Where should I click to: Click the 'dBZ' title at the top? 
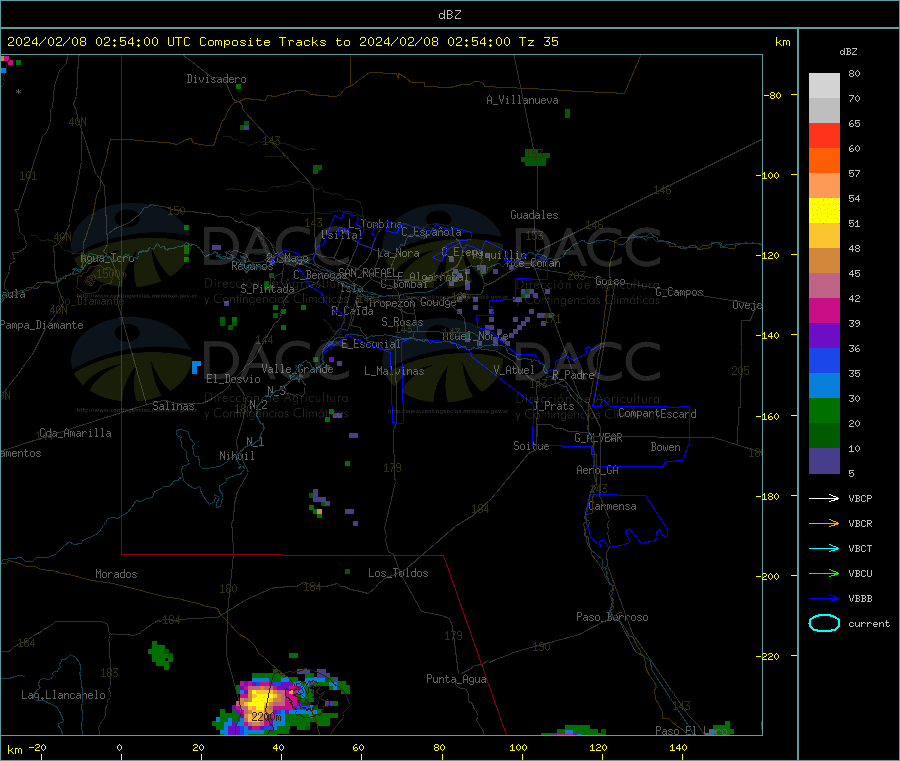coord(449,14)
